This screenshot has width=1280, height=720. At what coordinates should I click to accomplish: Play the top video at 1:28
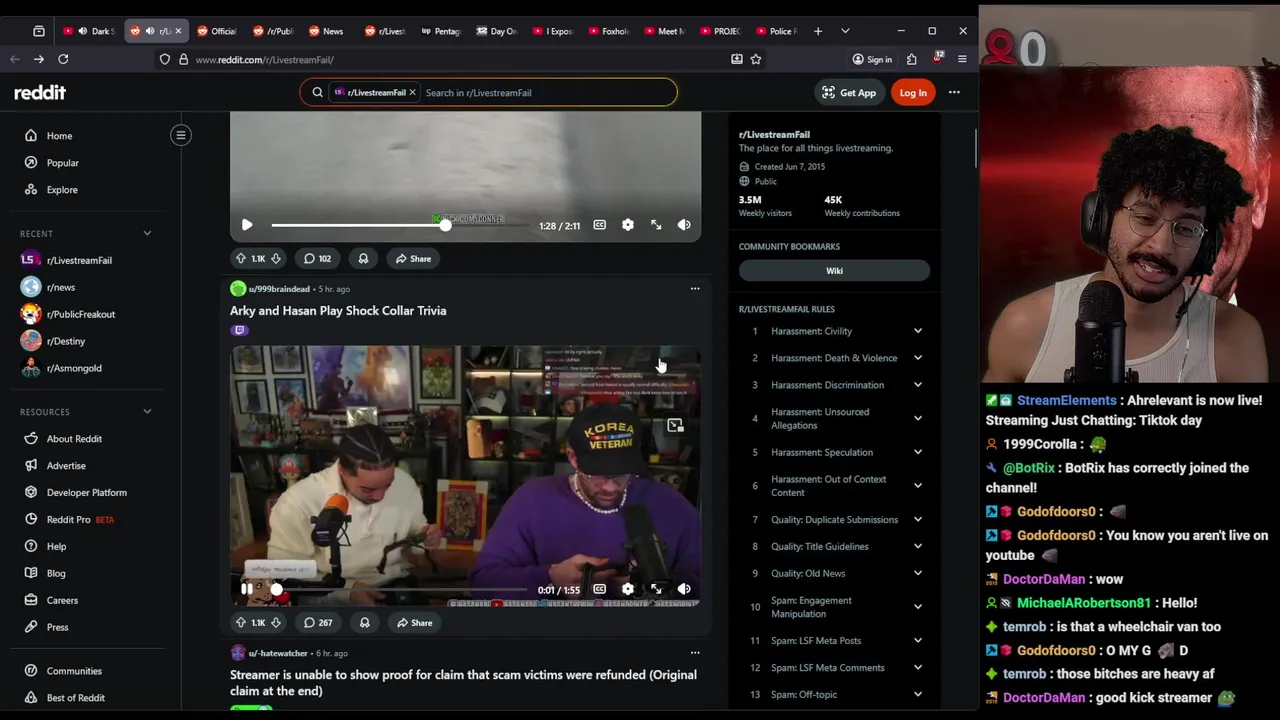247,225
